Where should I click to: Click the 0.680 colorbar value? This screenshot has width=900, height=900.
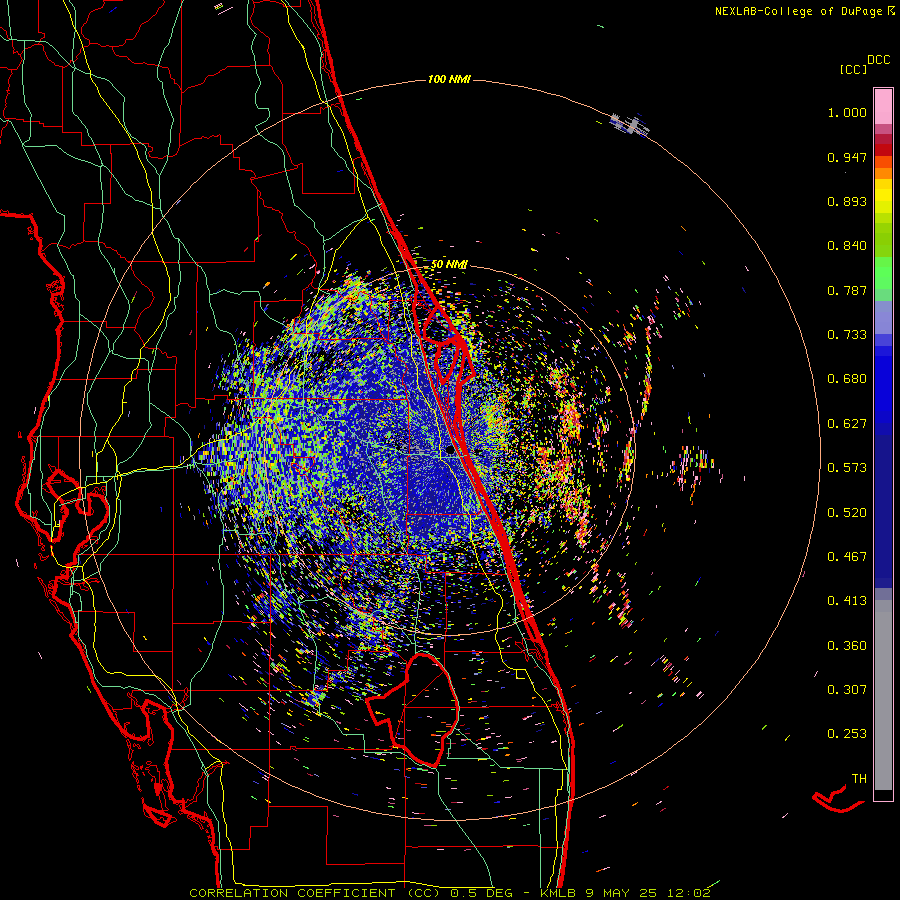[x=847, y=379]
